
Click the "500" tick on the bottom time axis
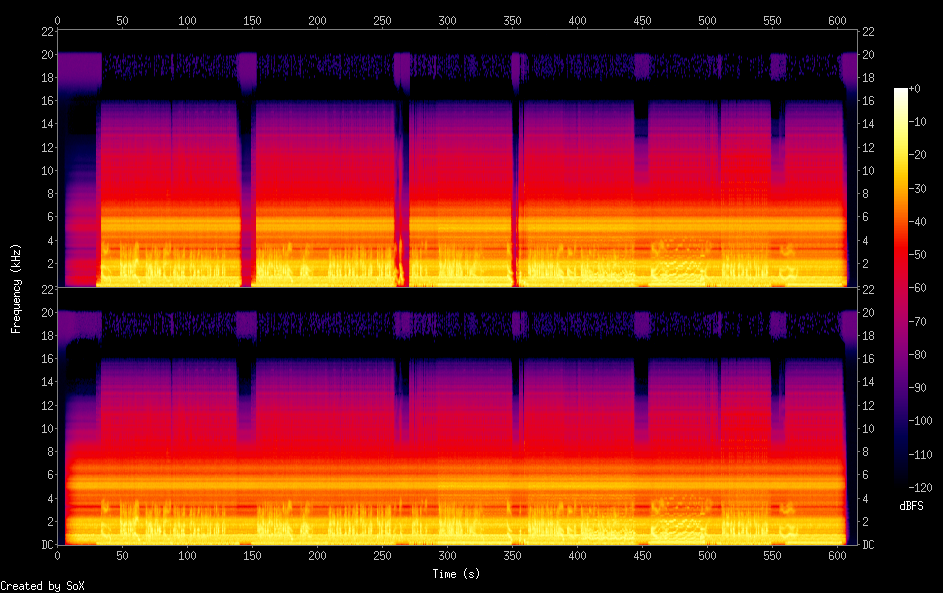[x=707, y=556]
